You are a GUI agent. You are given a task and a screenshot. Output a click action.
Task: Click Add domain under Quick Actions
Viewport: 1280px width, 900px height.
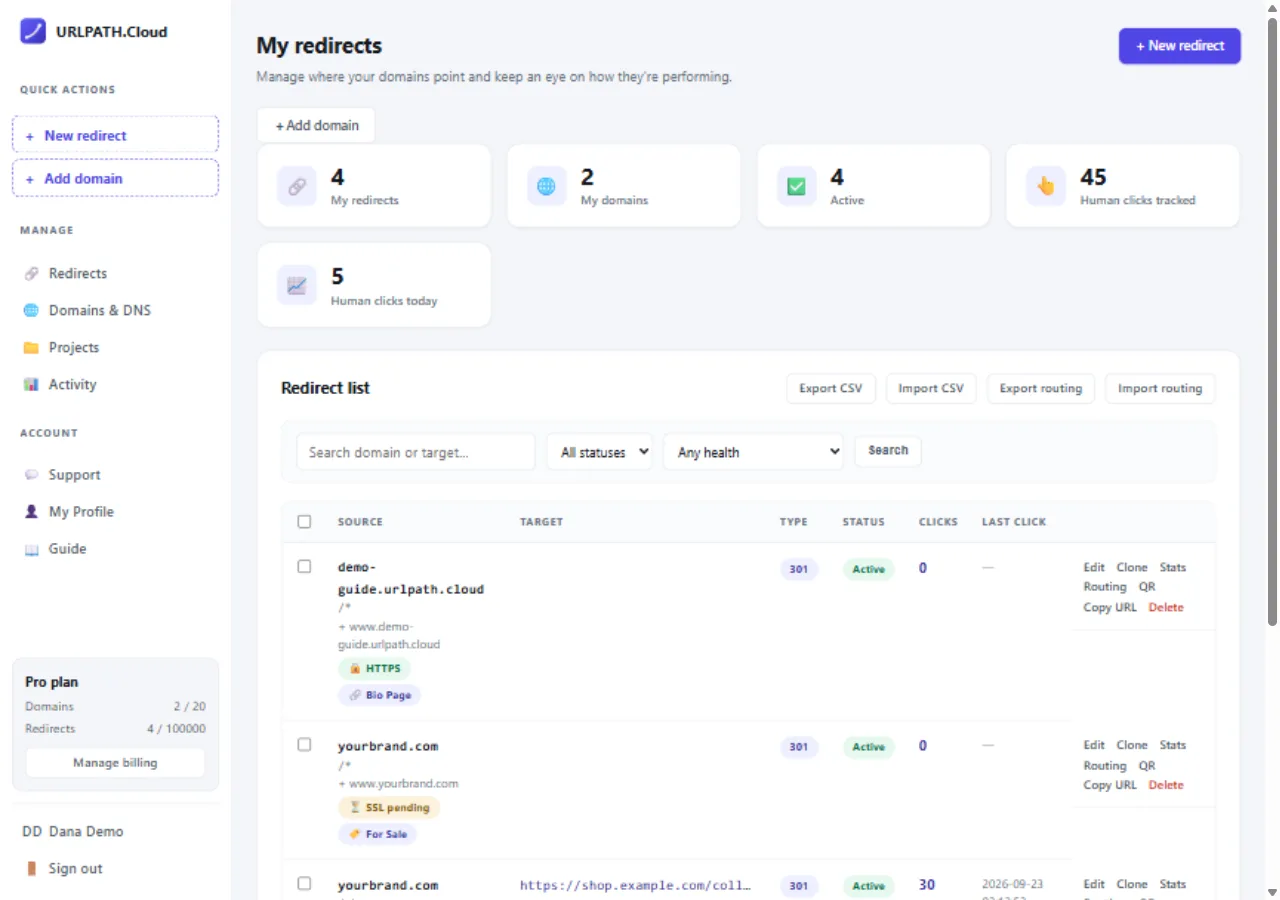pos(115,178)
